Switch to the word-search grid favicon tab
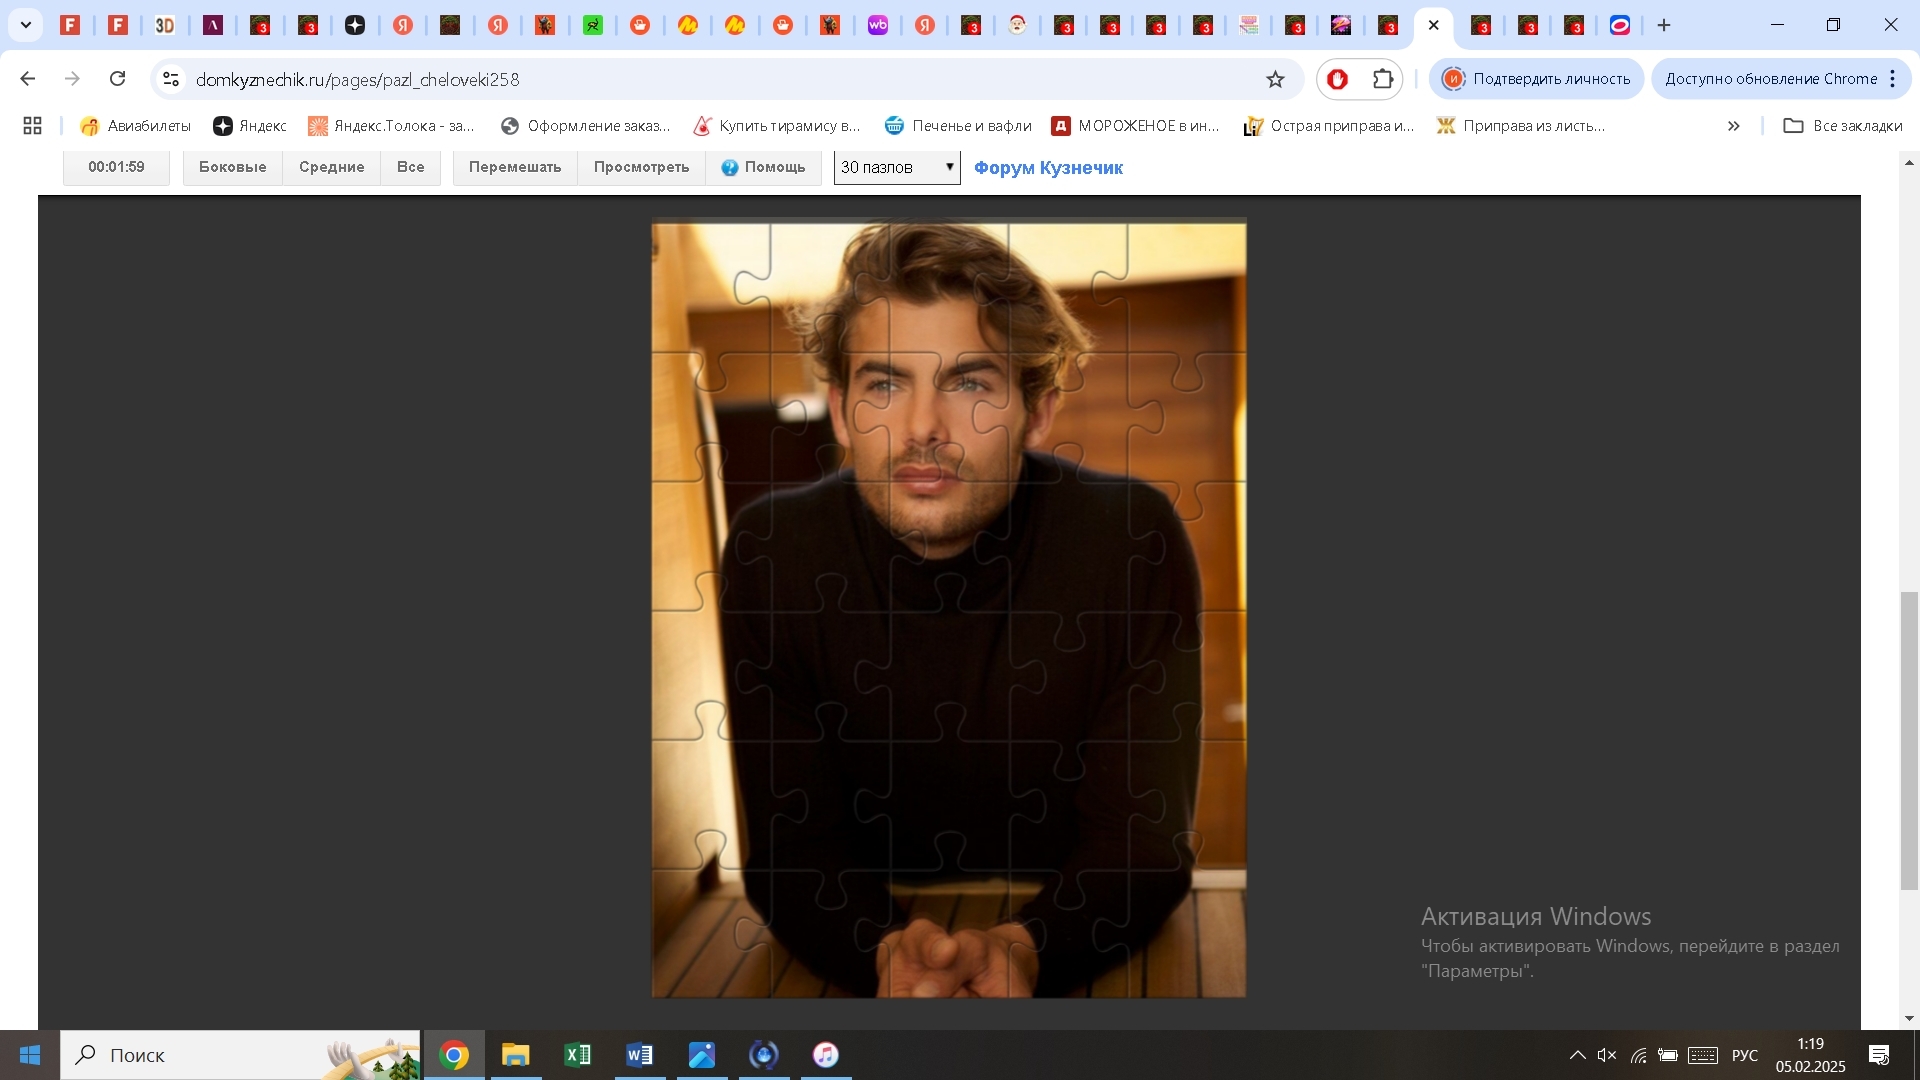 click(x=1249, y=25)
